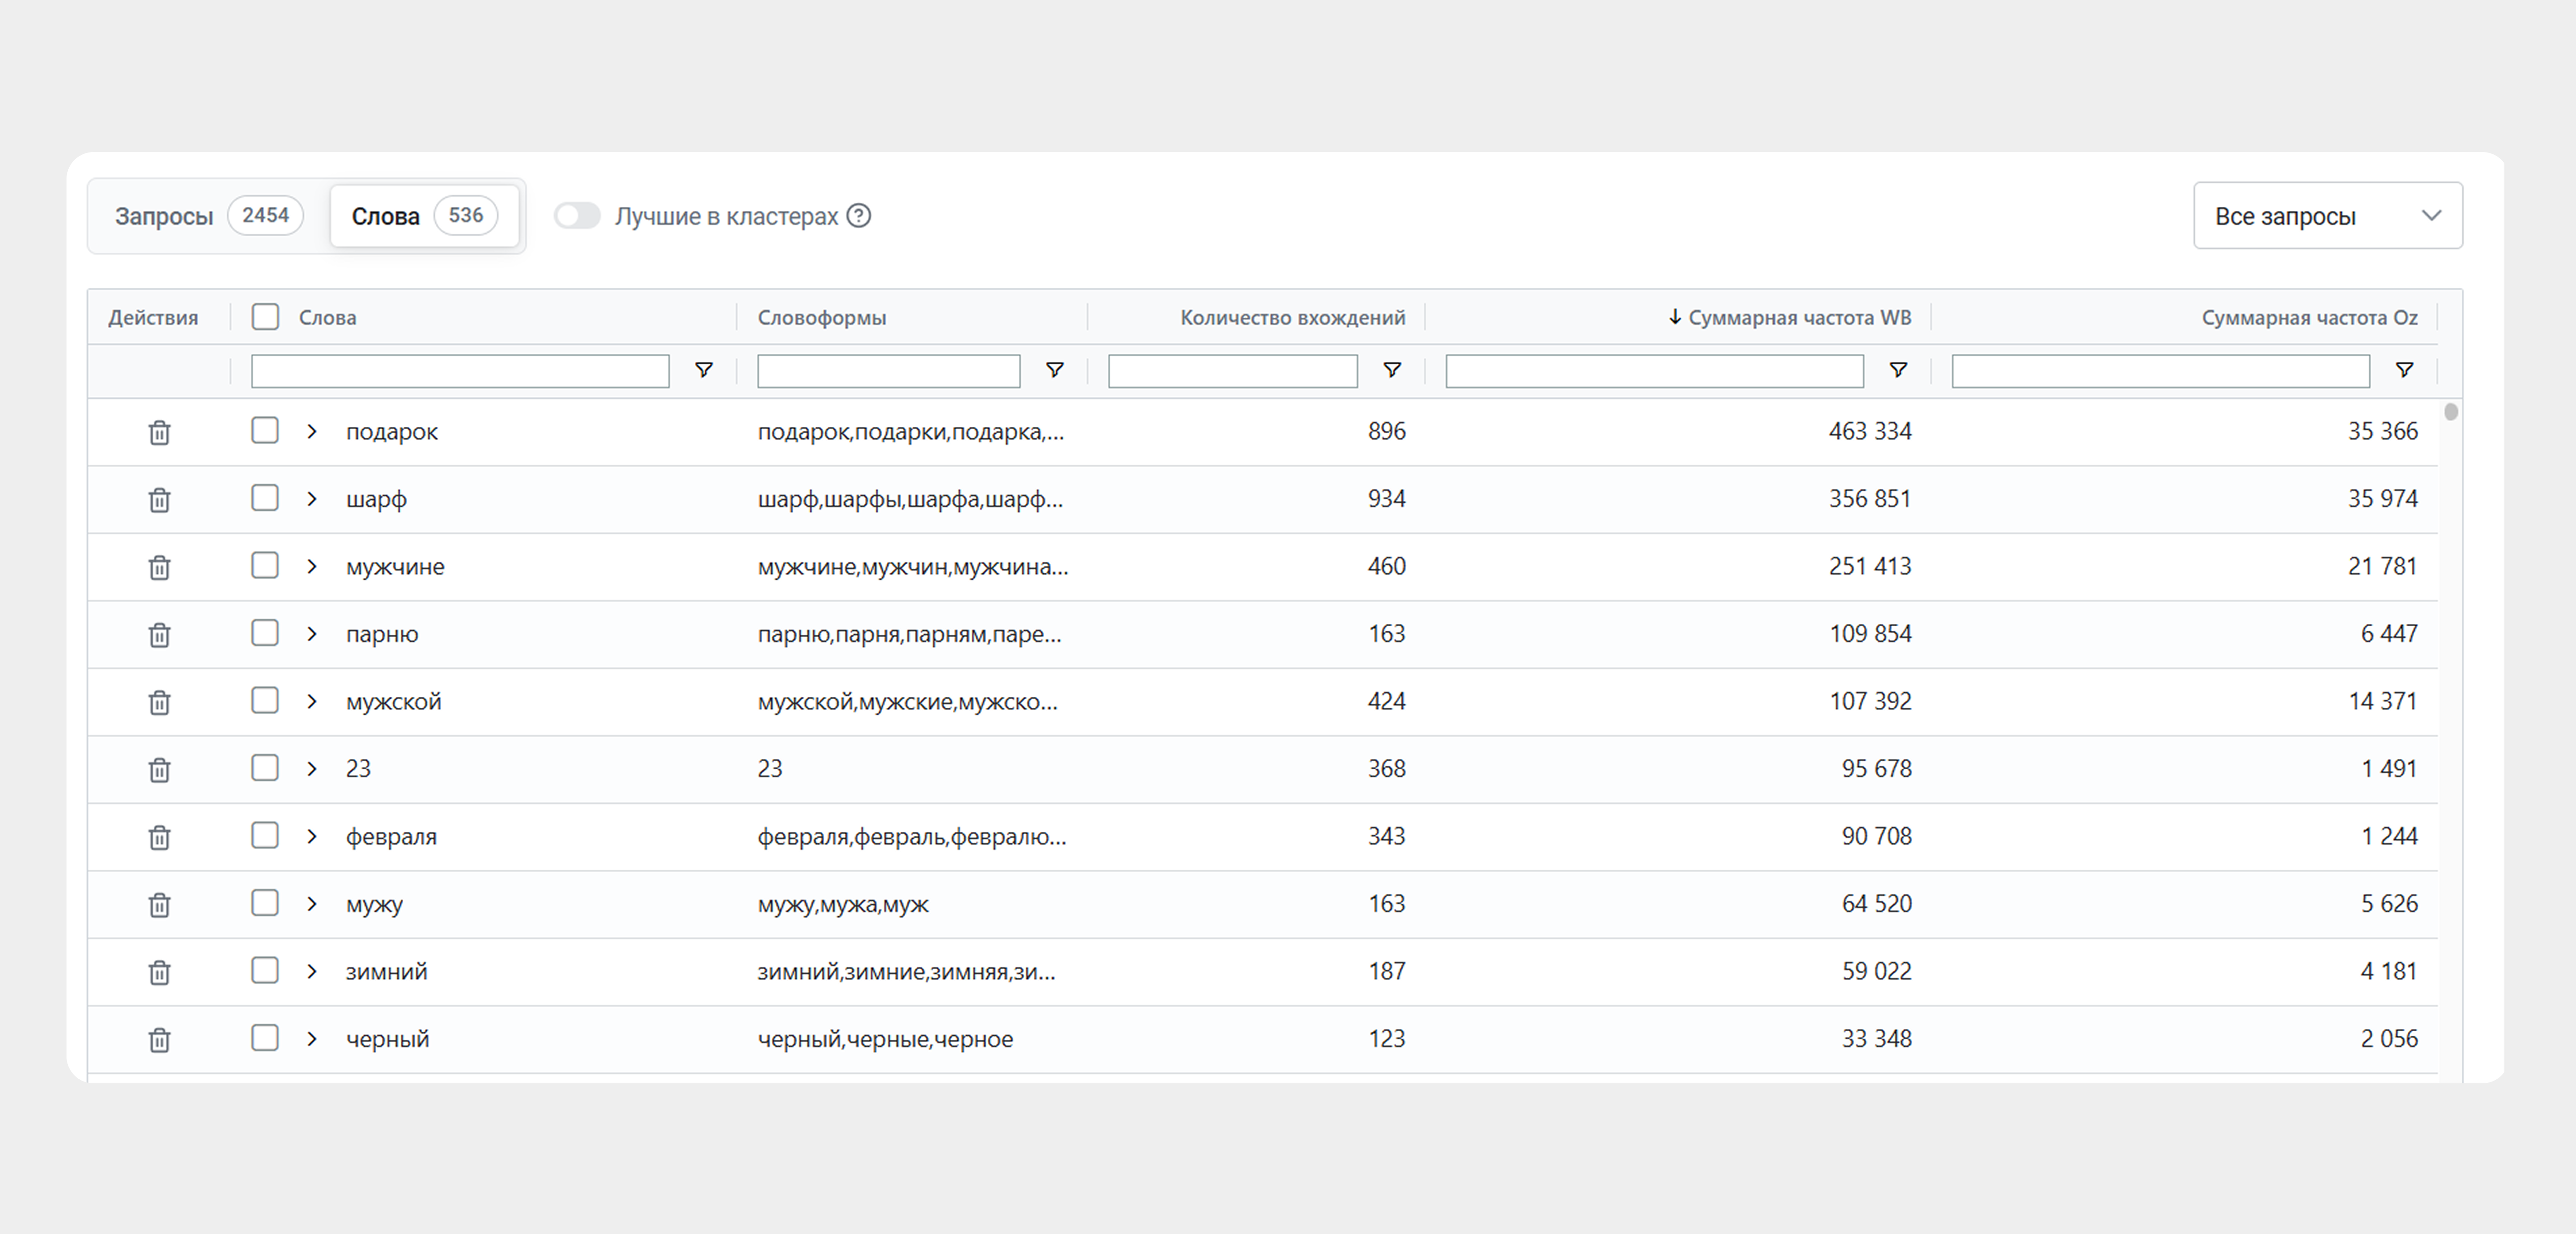
Task: Check the подарок row checkbox
Action: (x=265, y=431)
